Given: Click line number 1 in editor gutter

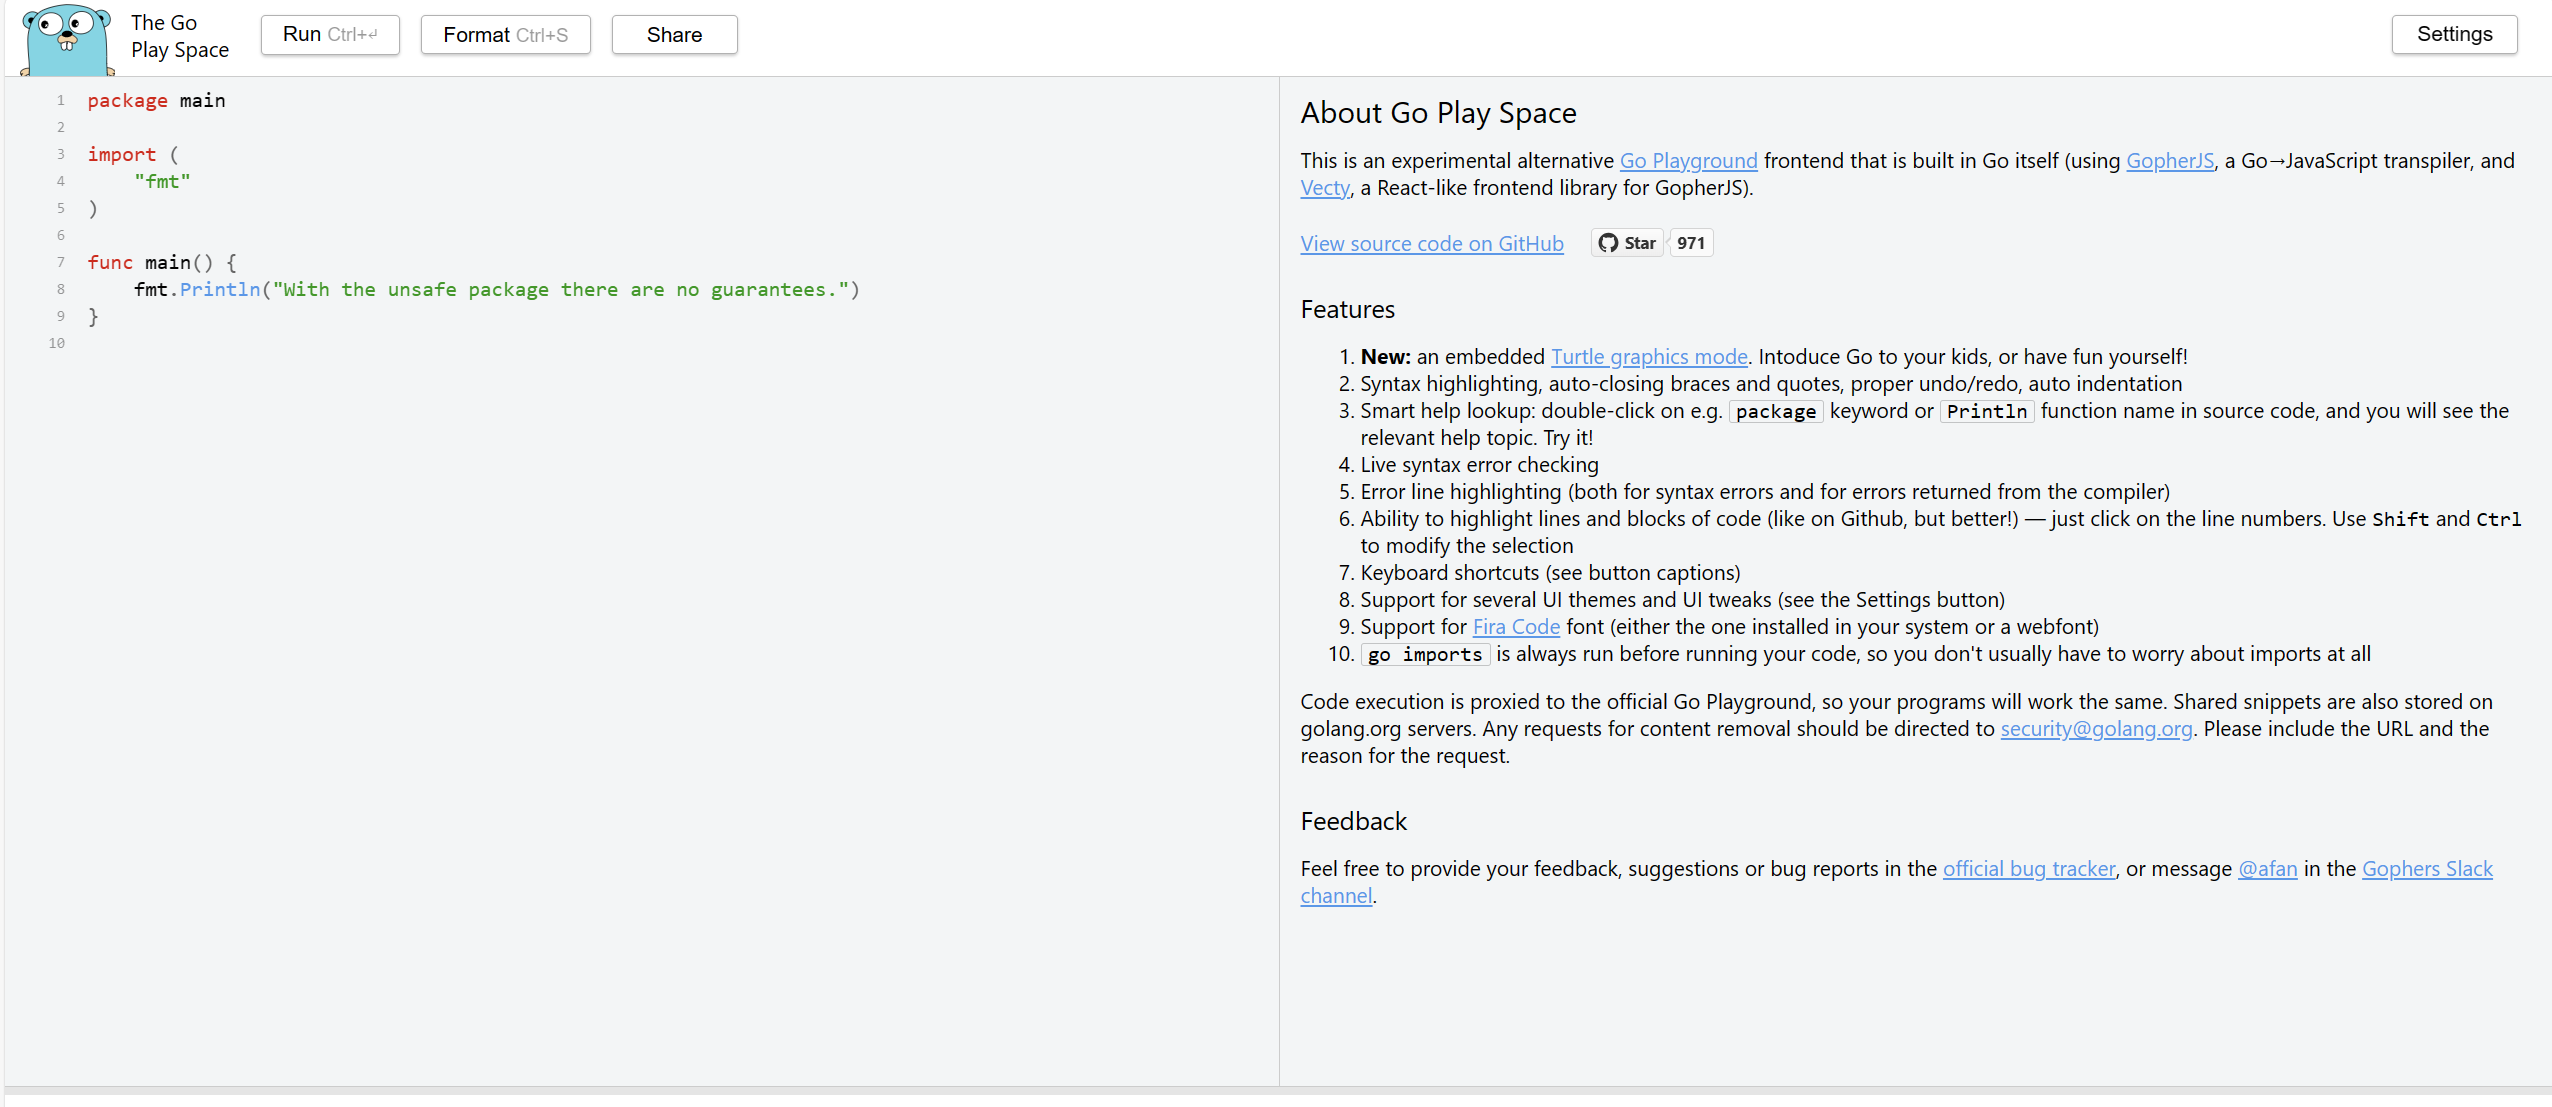Looking at the screenshot, I should [60, 101].
